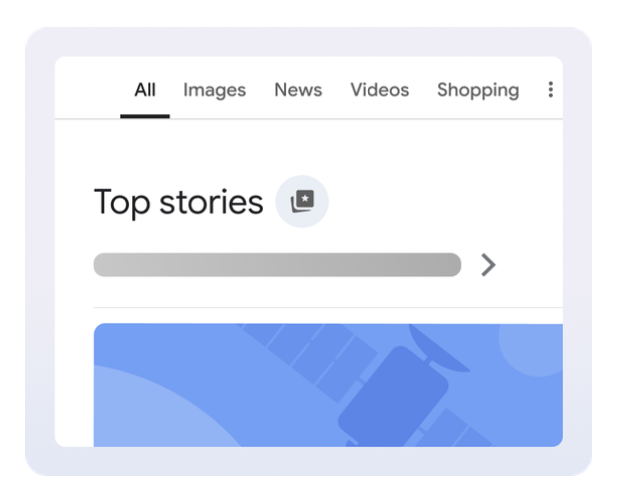
Task: Select the All tab
Action: pos(145,90)
